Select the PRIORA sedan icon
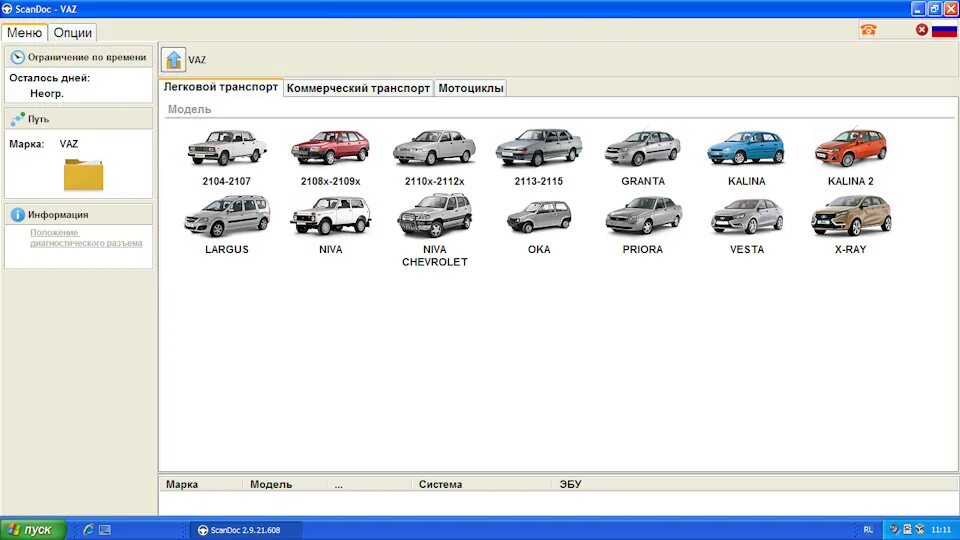Viewport: 960px width, 540px height. [643, 216]
